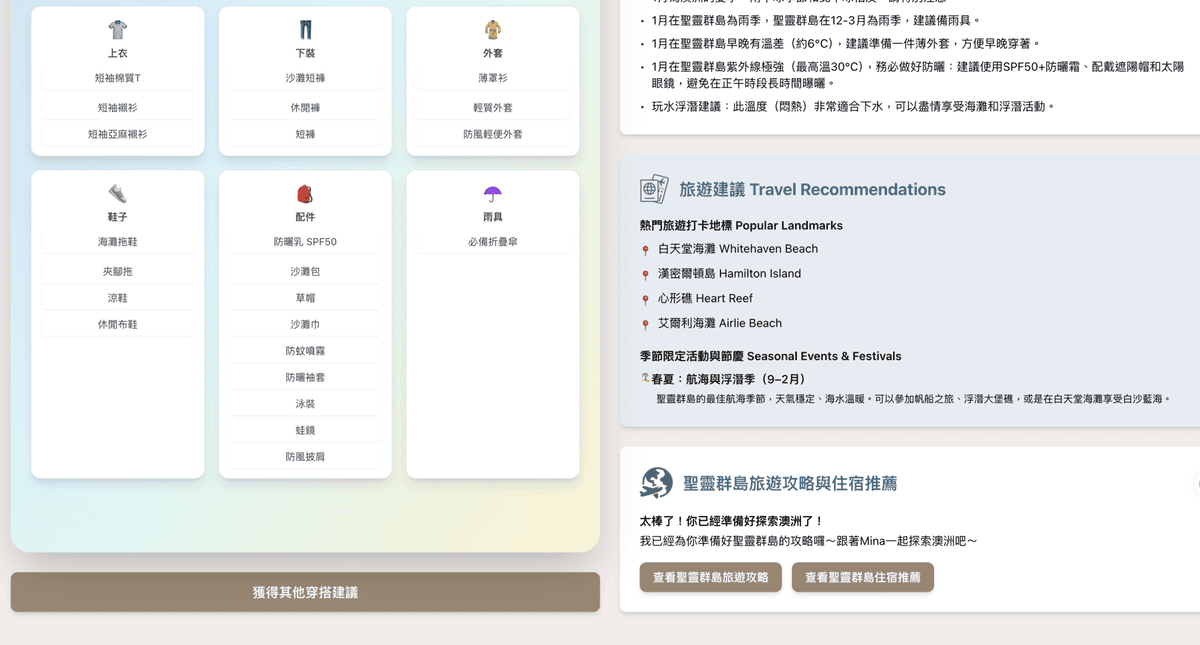
Task: Click the beach icon before 春夏：航海與浮潛季
Action: click(x=645, y=379)
